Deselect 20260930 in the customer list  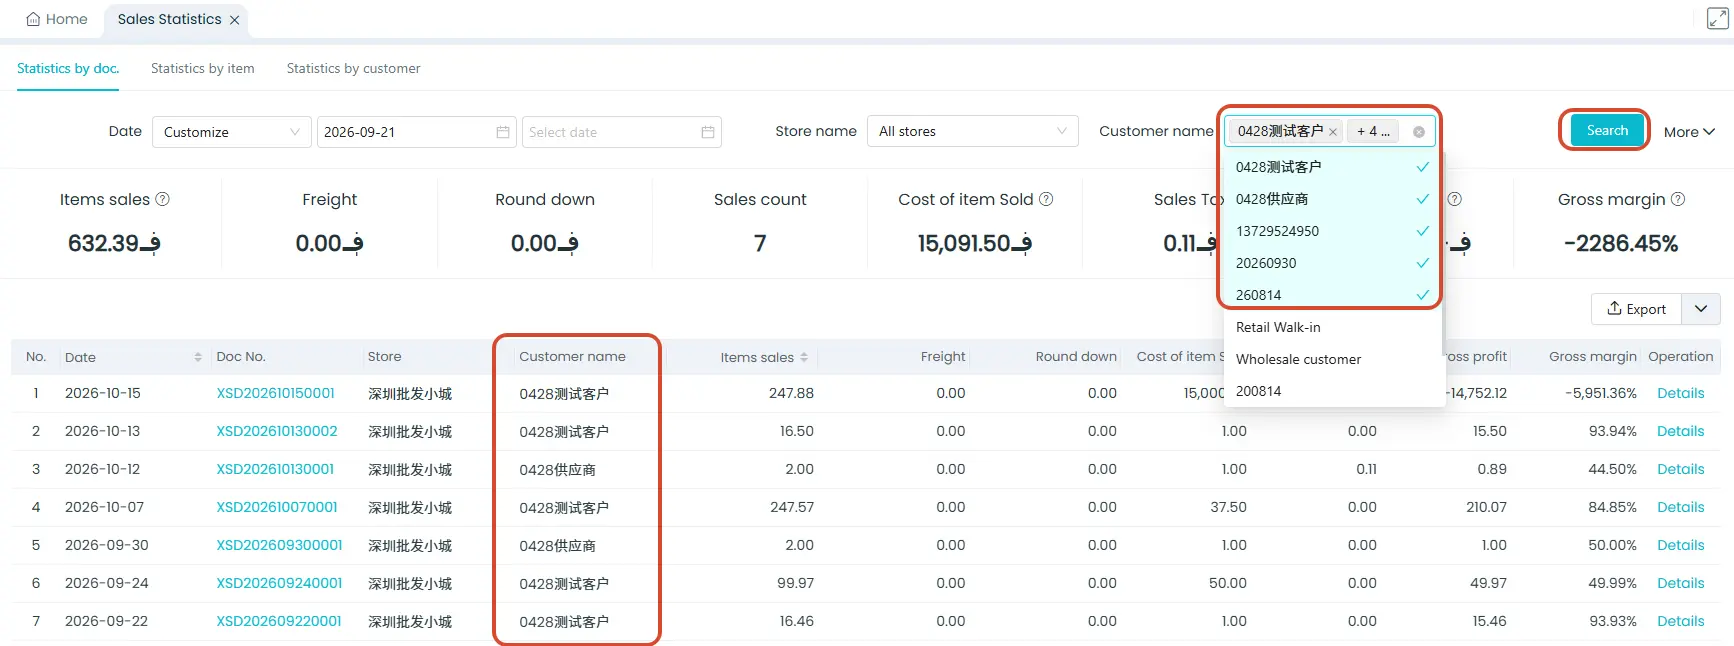tap(1332, 263)
